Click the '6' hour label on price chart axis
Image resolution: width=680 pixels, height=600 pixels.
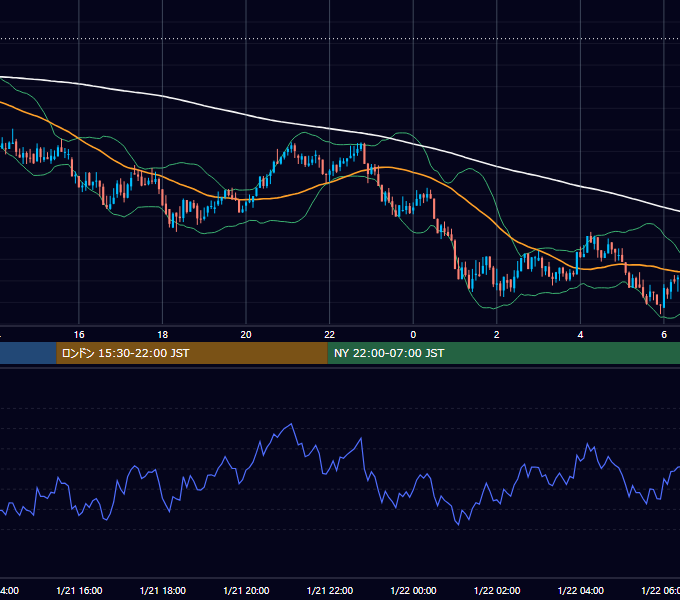[x=664, y=335]
